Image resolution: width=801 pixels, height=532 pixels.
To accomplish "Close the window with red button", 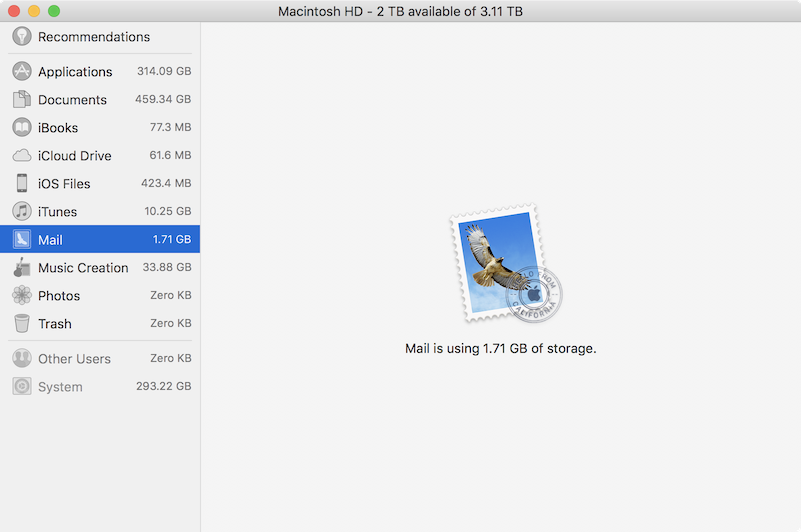I will click(x=14, y=11).
